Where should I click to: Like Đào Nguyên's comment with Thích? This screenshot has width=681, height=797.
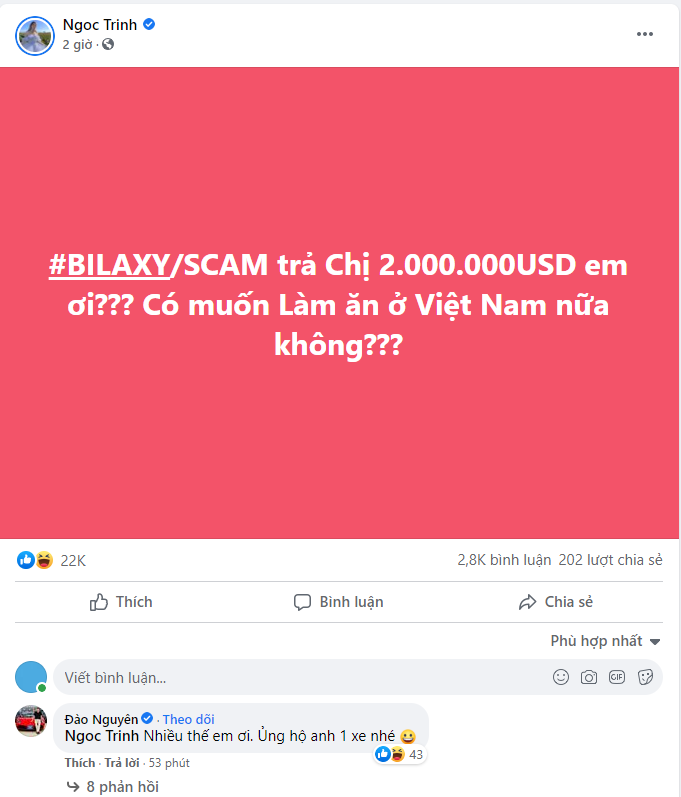(80, 763)
